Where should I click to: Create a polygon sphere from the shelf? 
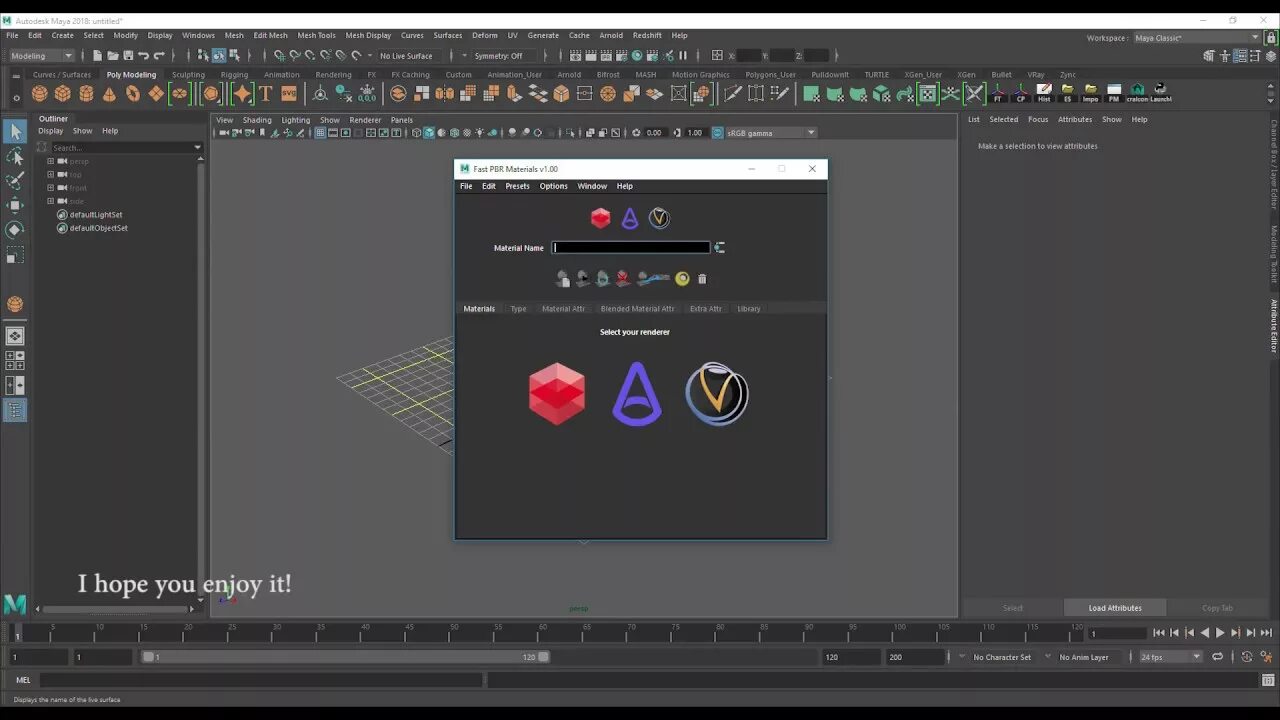click(x=39, y=94)
